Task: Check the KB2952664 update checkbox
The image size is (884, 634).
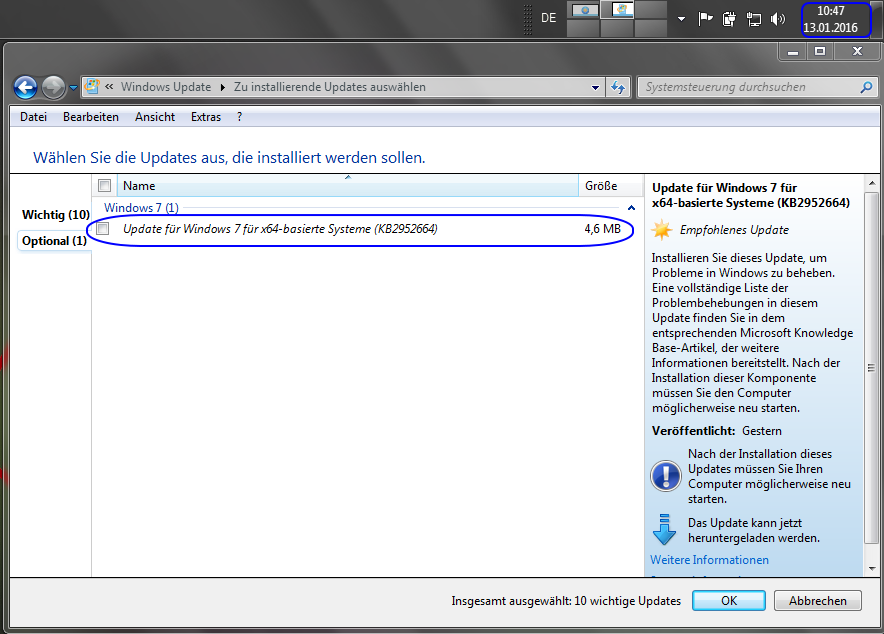Action: pyautogui.click(x=103, y=228)
